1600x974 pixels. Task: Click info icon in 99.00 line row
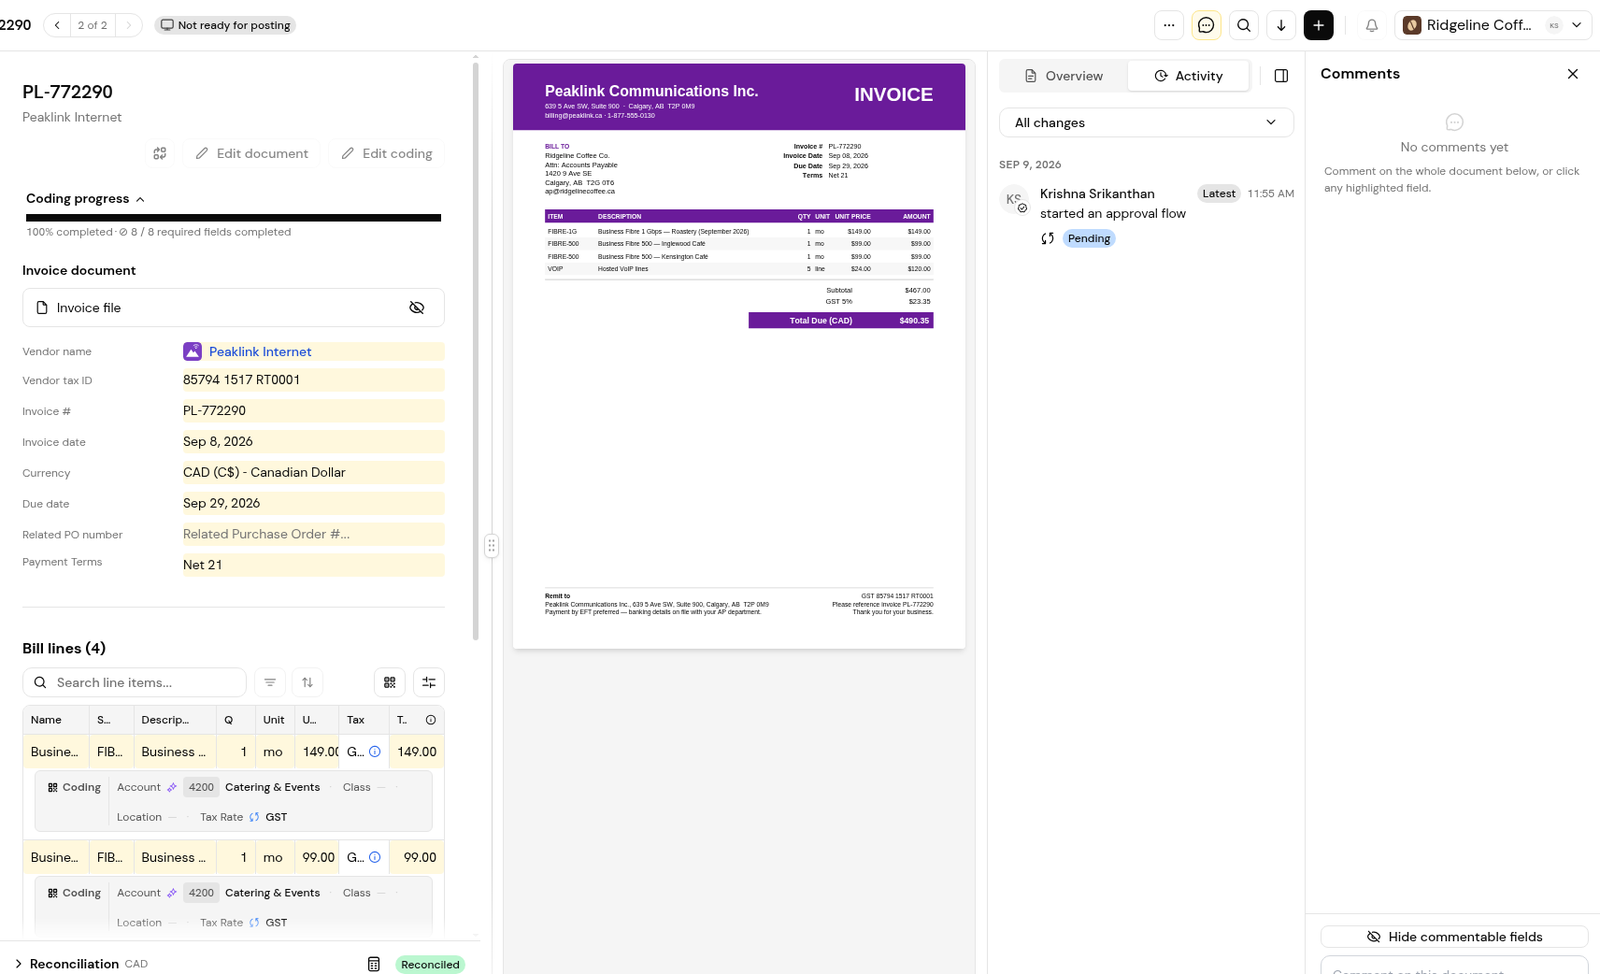tap(375, 857)
